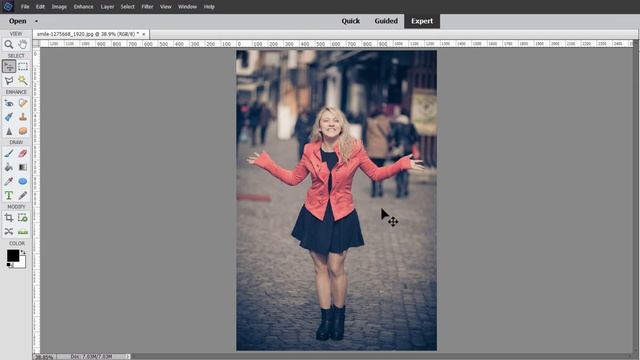Click the horizontal scrollbar below canvas
Viewport: 640px width, 360px height.
pos(382,356)
